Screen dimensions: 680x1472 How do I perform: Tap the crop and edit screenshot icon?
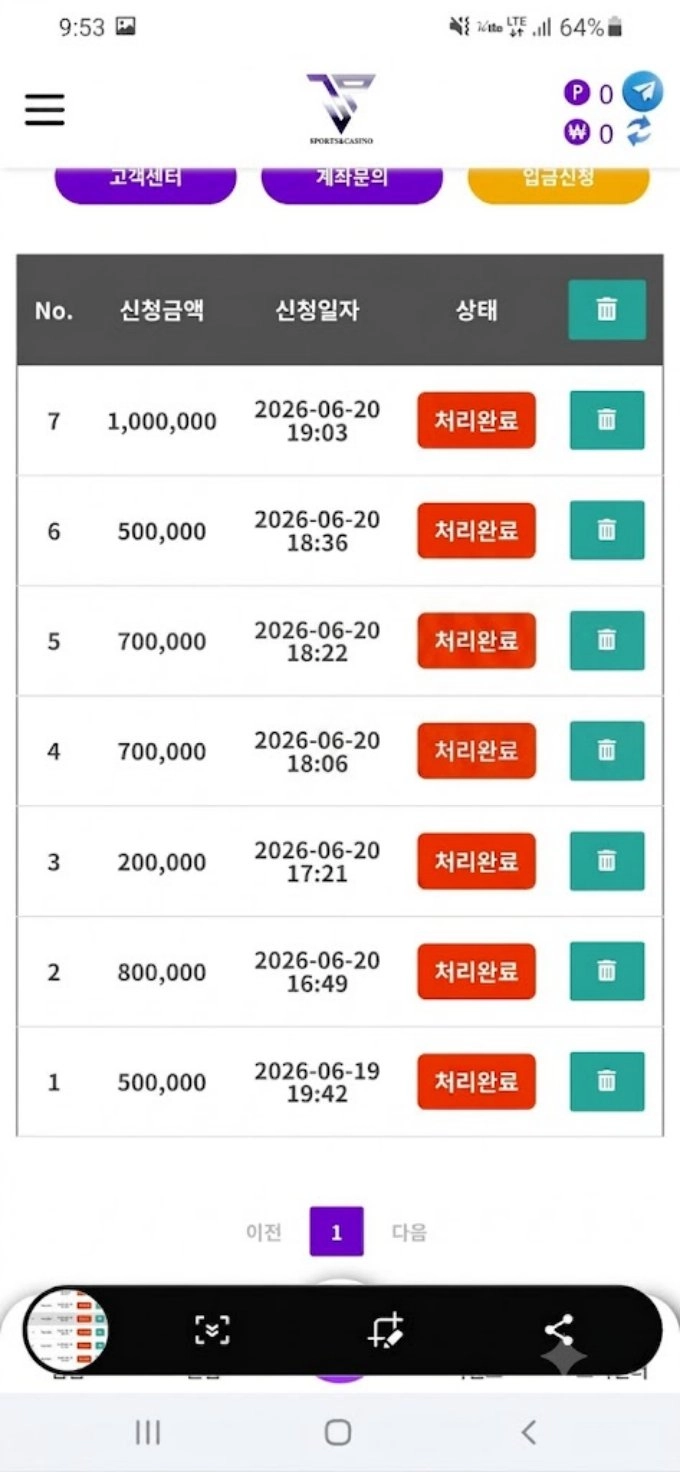coord(385,1331)
